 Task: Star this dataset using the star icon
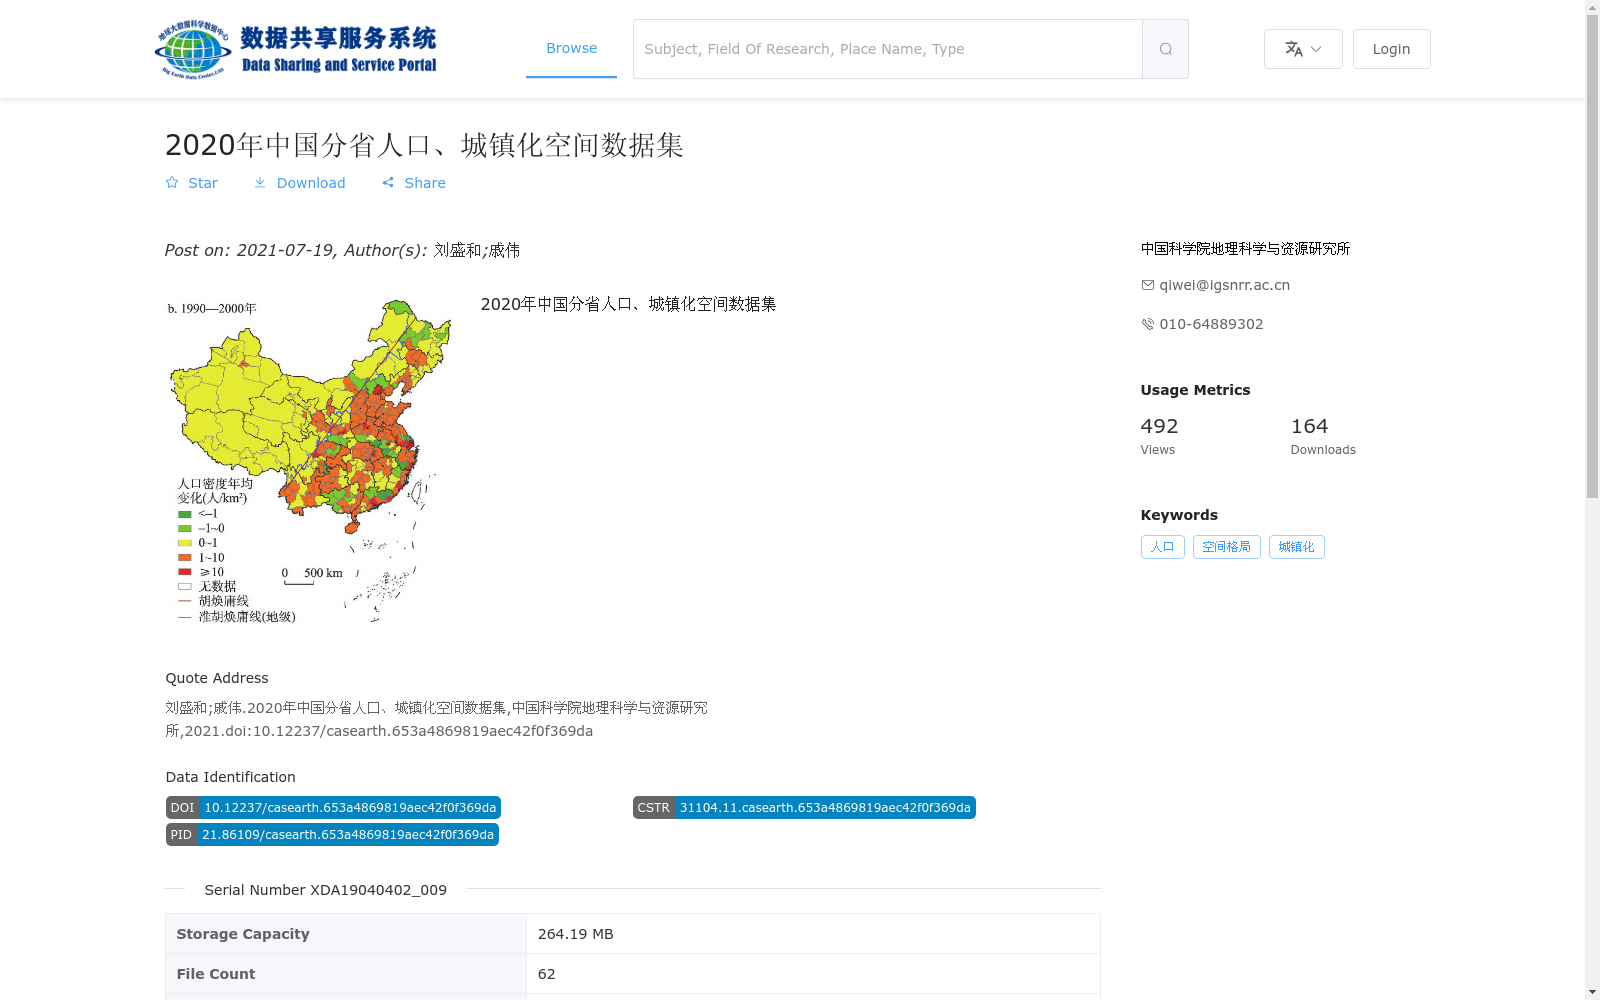coord(172,182)
